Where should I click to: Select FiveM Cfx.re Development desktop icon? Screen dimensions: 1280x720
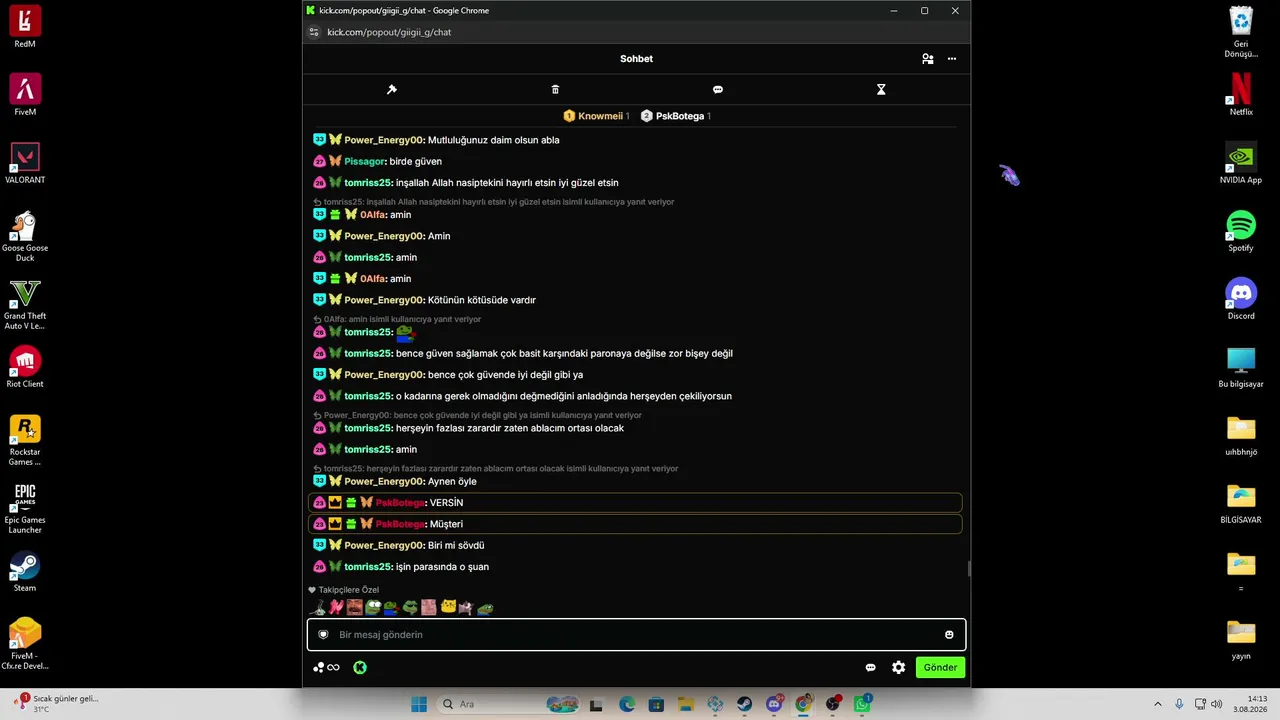25,644
